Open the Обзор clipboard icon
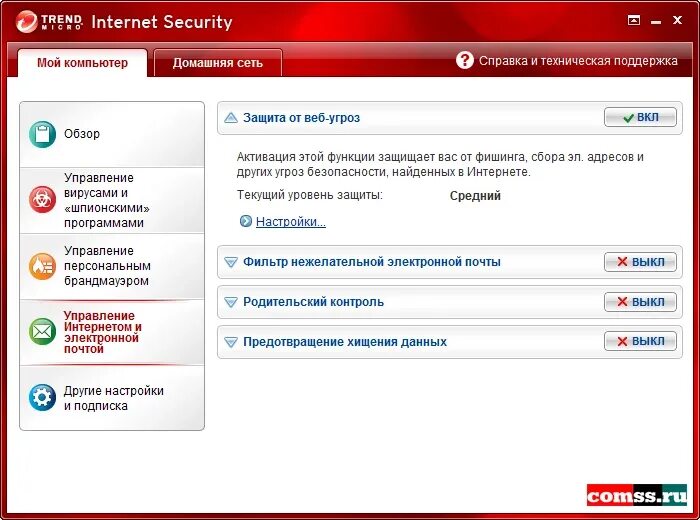Image resolution: width=700 pixels, height=520 pixels. pyautogui.click(x=42, y=134)
